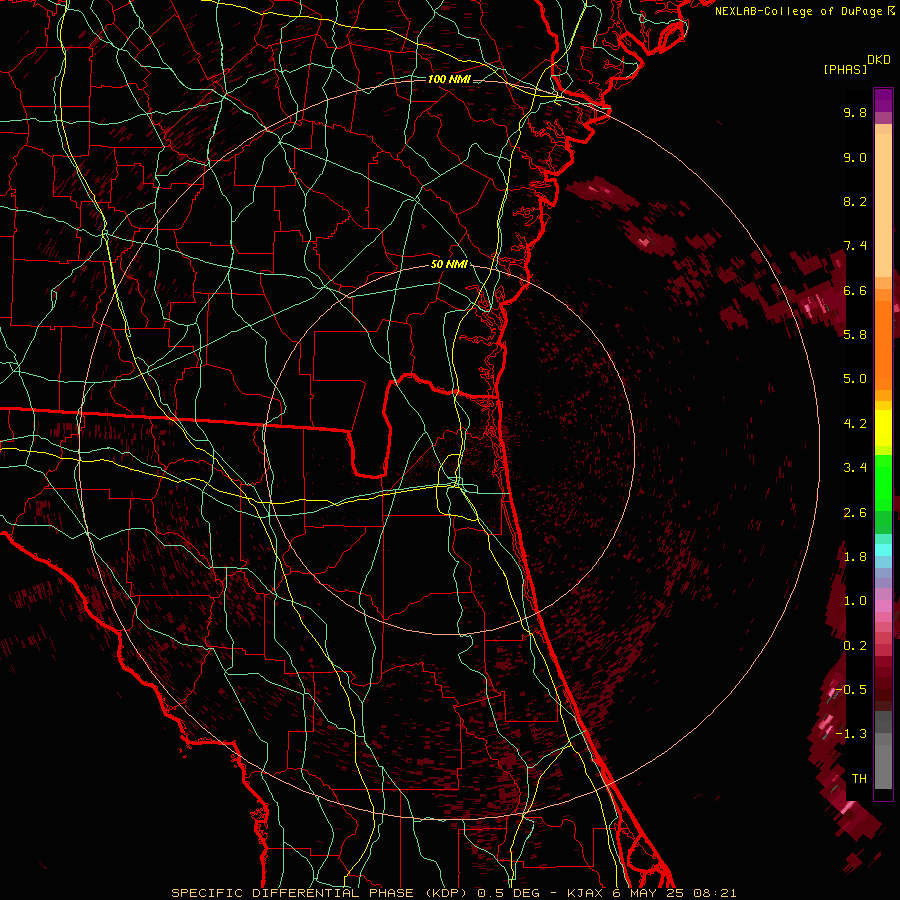
Task: Select the -1.3 scale label
Action: 851,734
